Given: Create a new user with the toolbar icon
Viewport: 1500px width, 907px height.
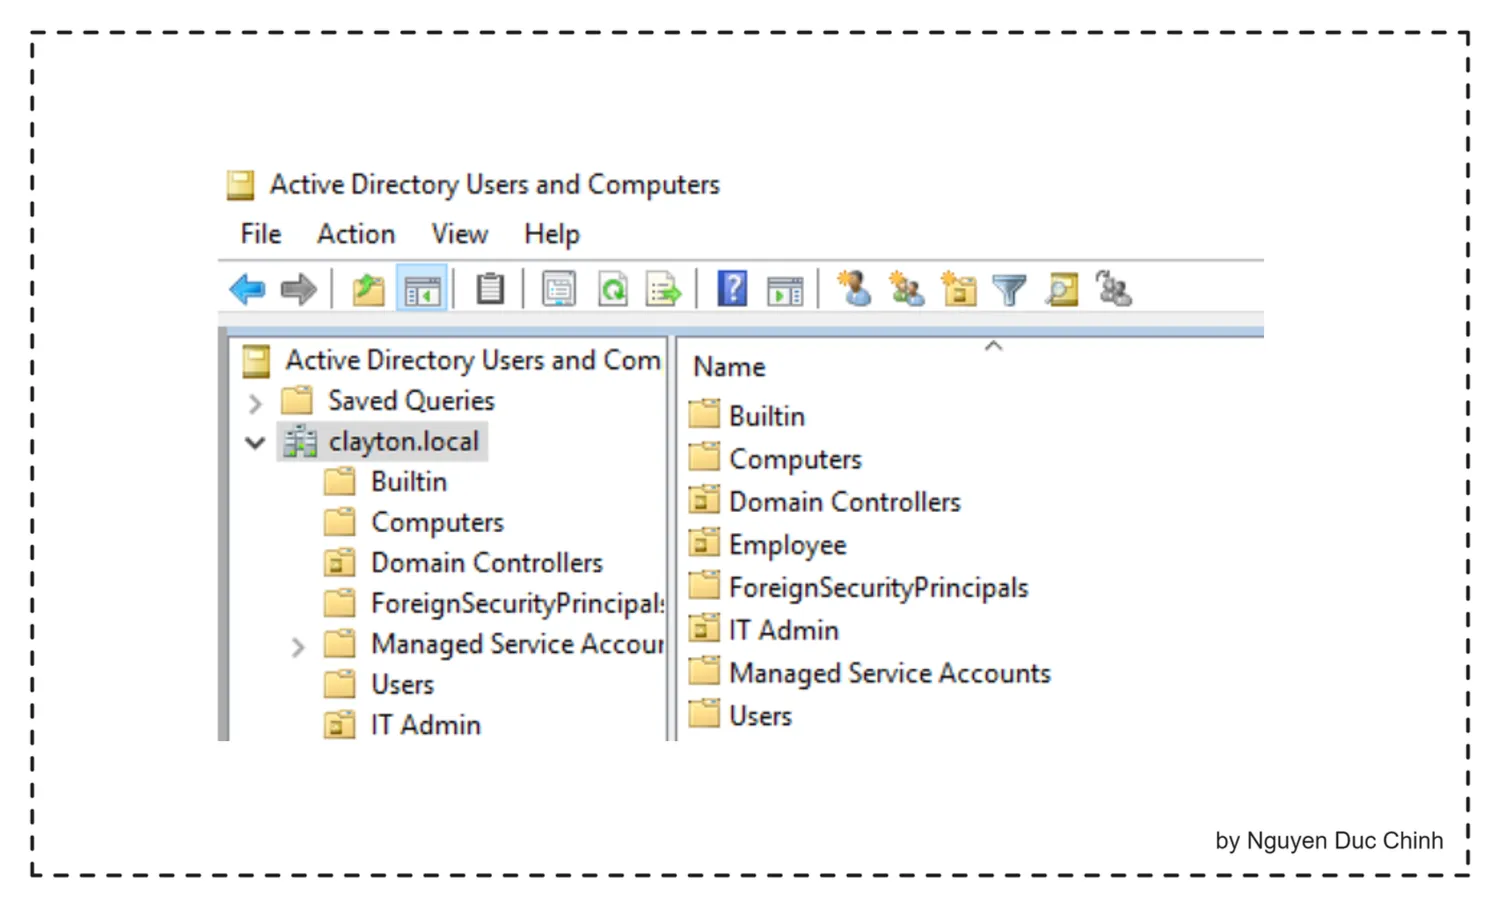Looking at the screenshot, I should 854,288.
